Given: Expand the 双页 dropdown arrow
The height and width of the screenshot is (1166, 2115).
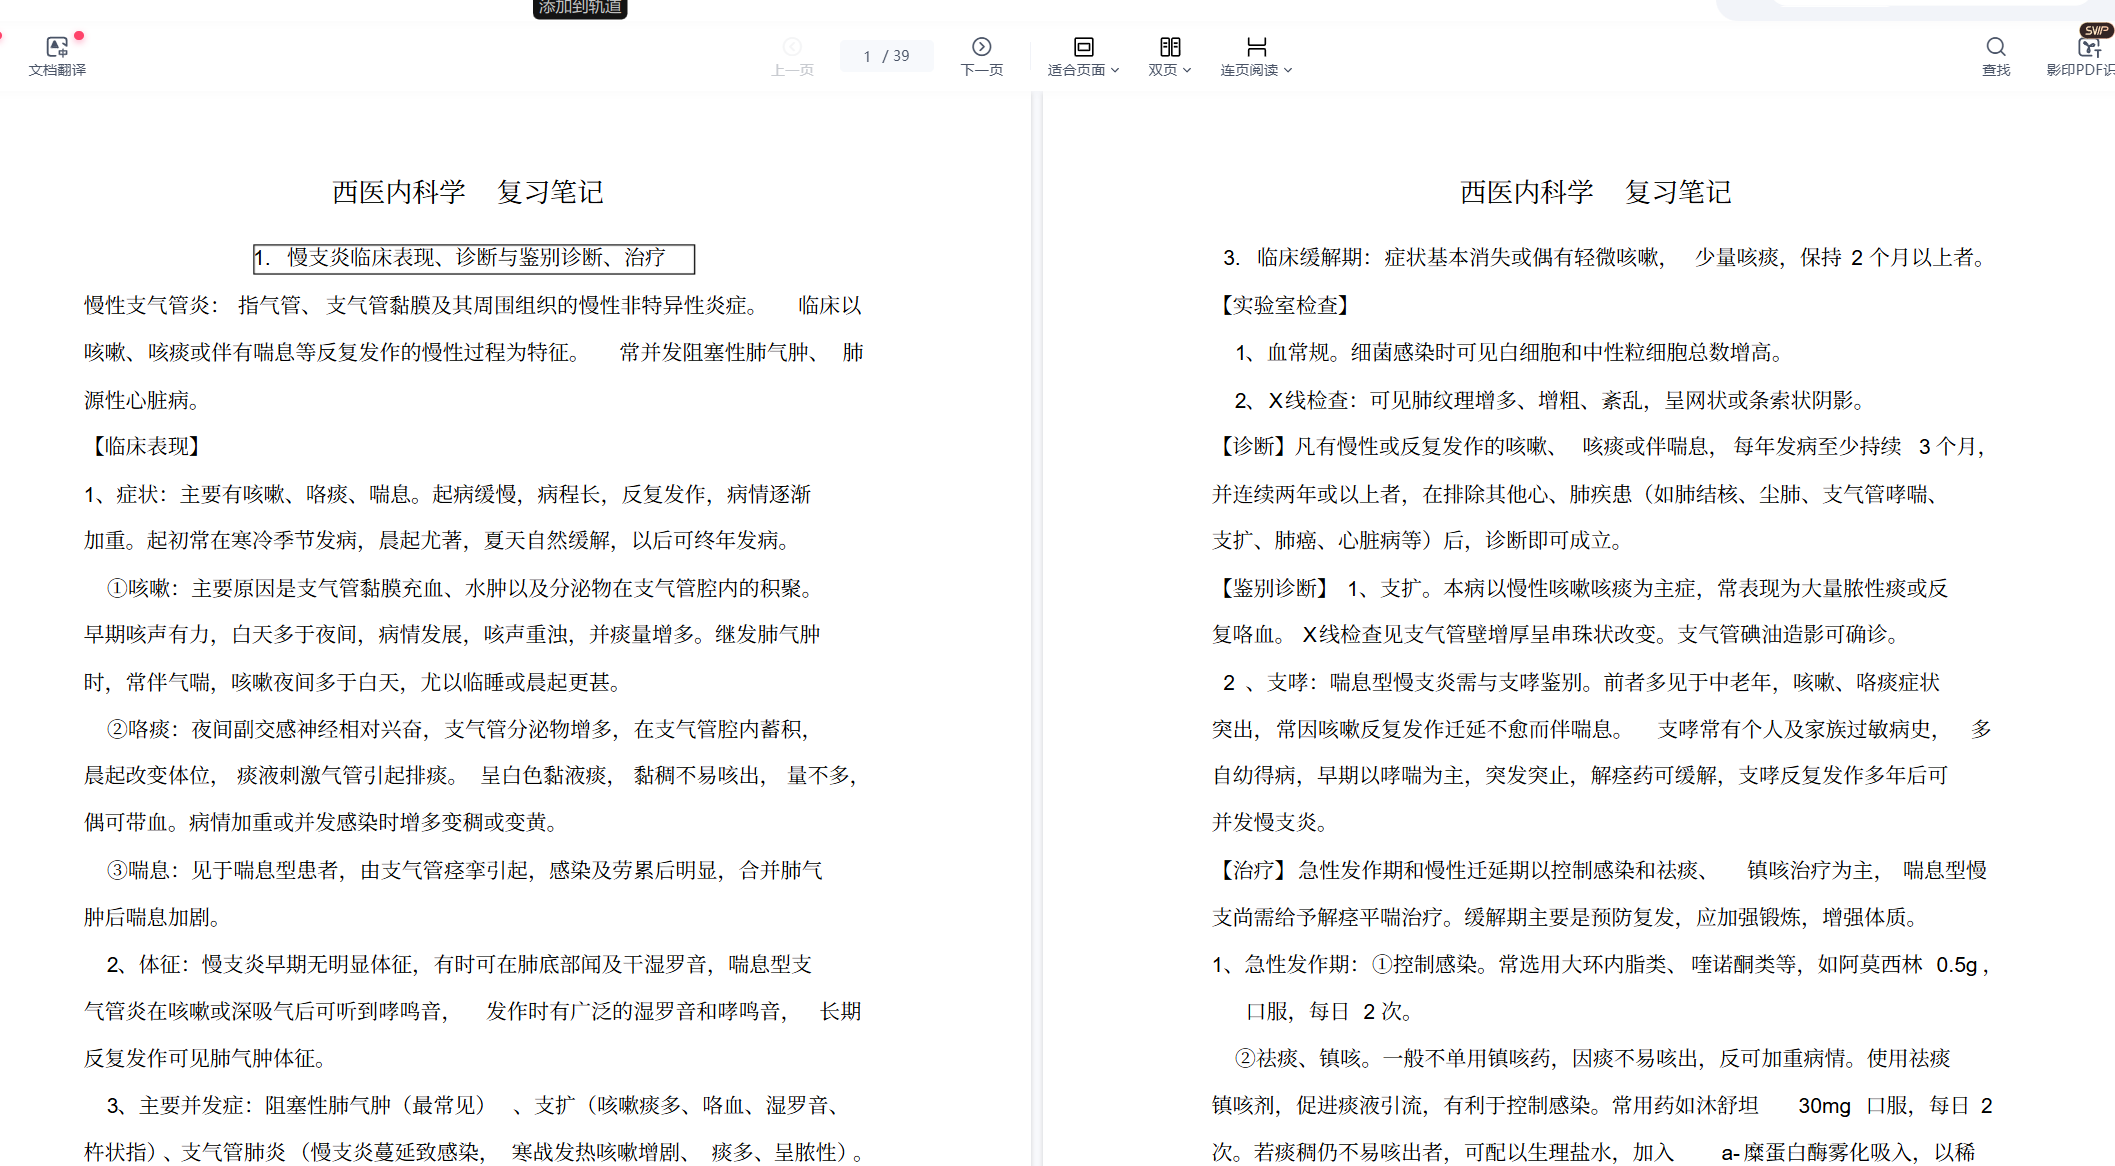Looking at the screenshot, I should click(1187, 70).
